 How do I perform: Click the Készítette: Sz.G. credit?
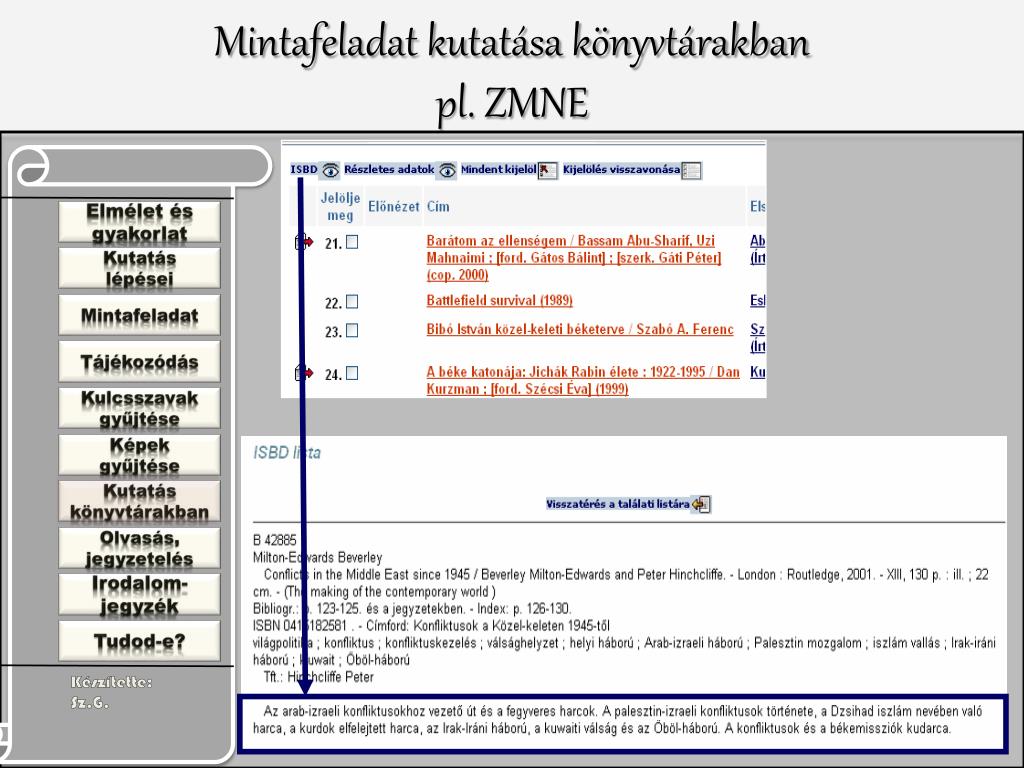pos(110,692)
